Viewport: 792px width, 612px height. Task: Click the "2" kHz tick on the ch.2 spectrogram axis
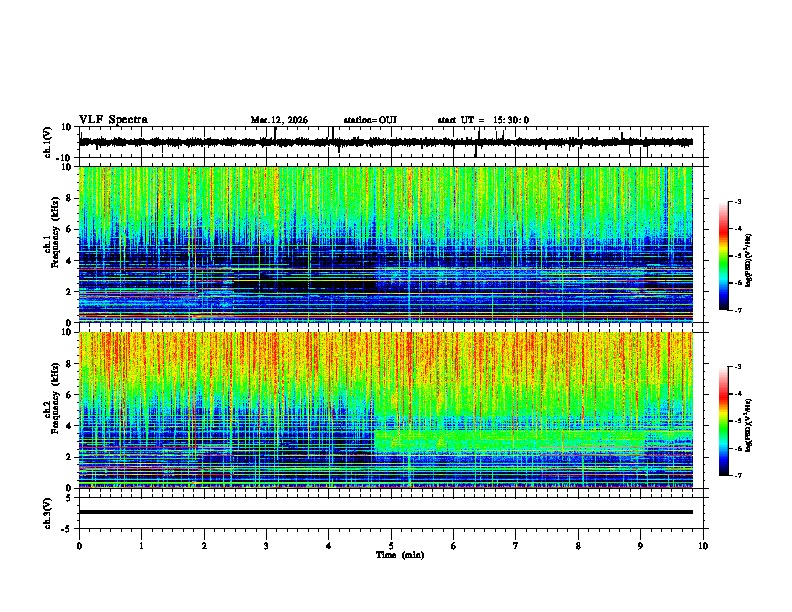[x=70, y=457]
